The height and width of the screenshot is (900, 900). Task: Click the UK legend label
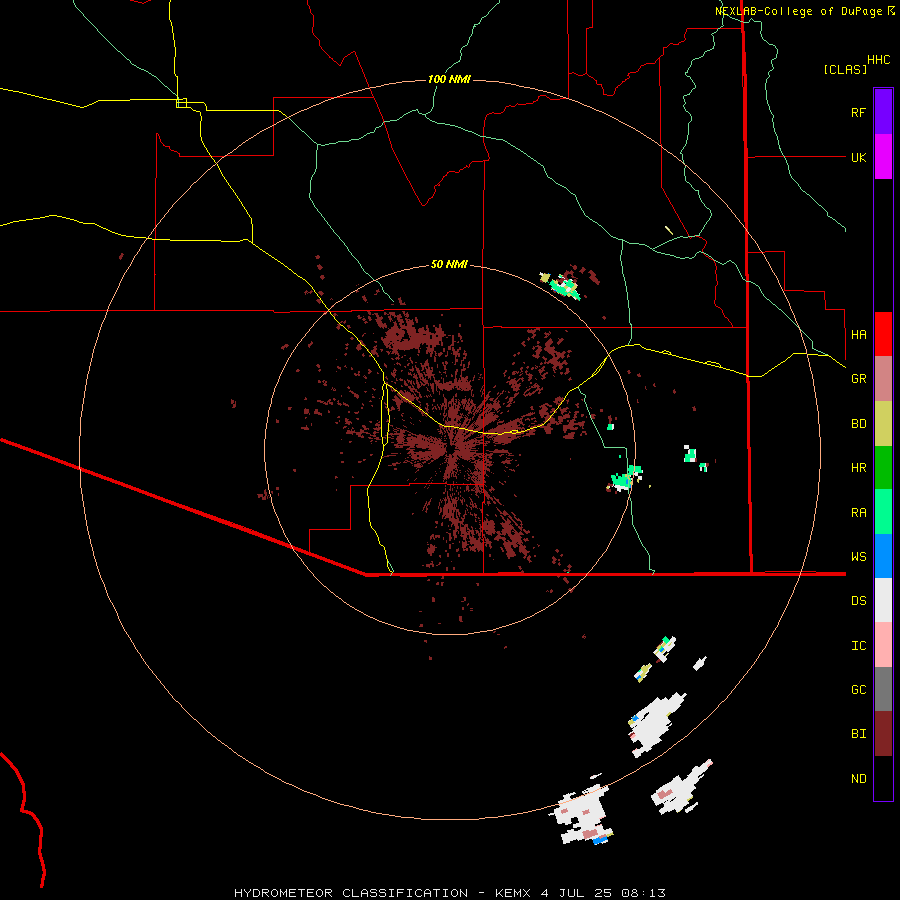[x=858, y=157]
